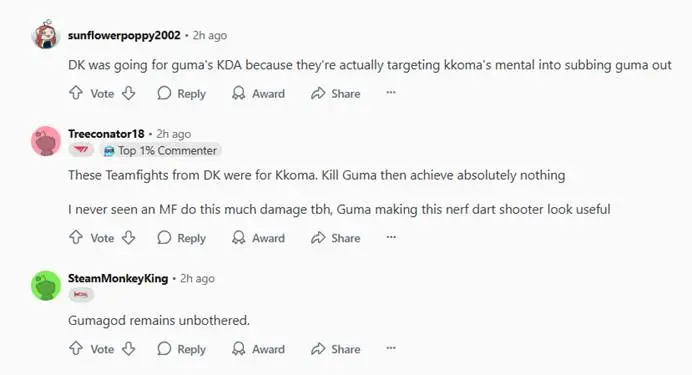Open the three-dot menu on Treeconator18's comment
This screenshot has width=692, height=375.
(x=391, y=237)
